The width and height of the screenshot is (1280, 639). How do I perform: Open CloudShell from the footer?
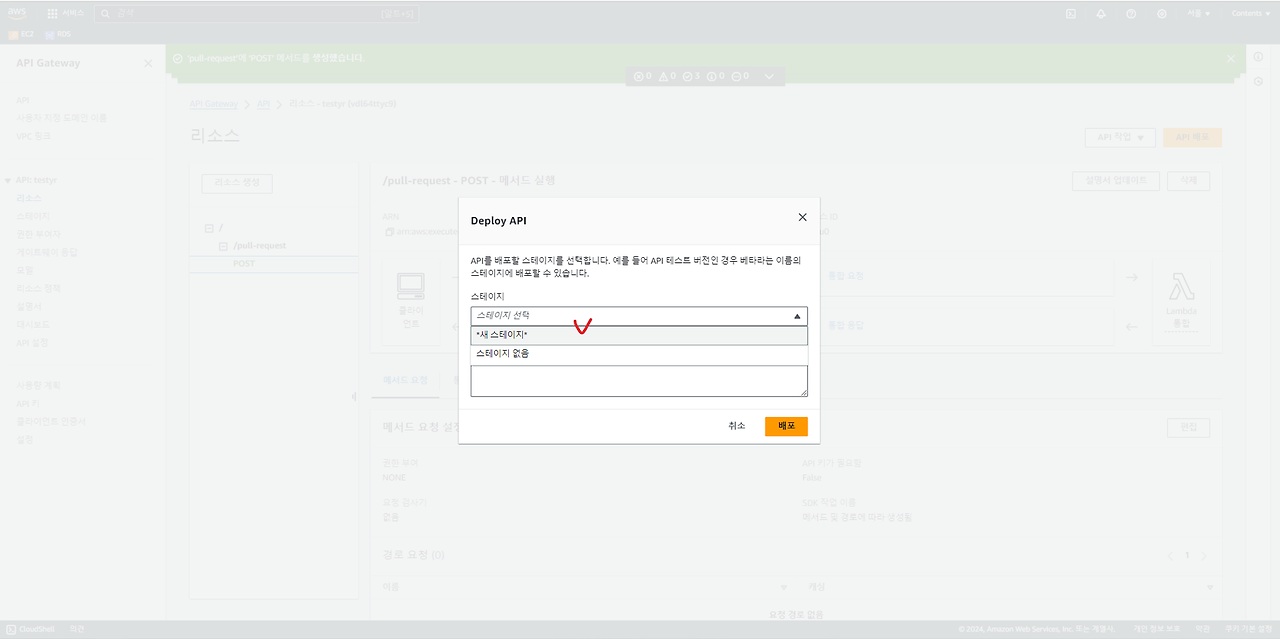pos(31,629)
